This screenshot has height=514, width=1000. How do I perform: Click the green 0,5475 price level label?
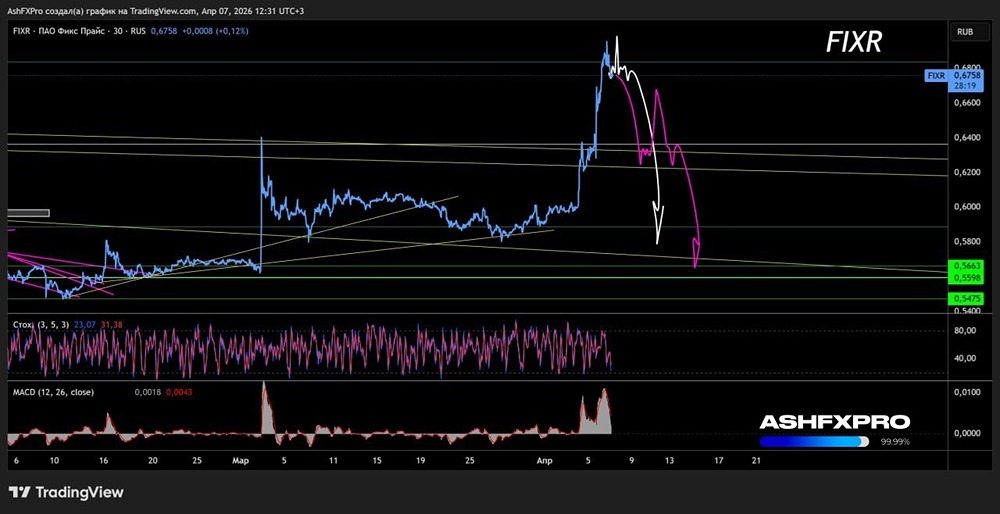click(x=966, y=298)
